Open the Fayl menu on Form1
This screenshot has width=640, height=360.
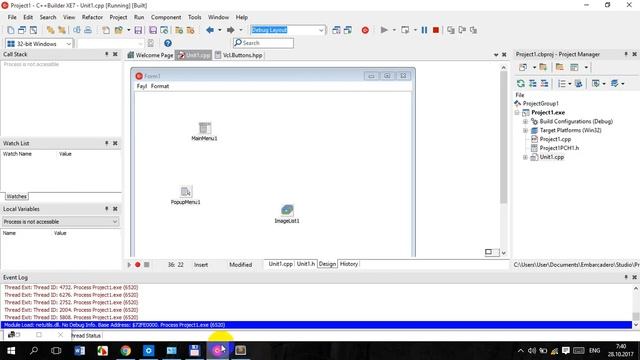[x=141, y=86]
